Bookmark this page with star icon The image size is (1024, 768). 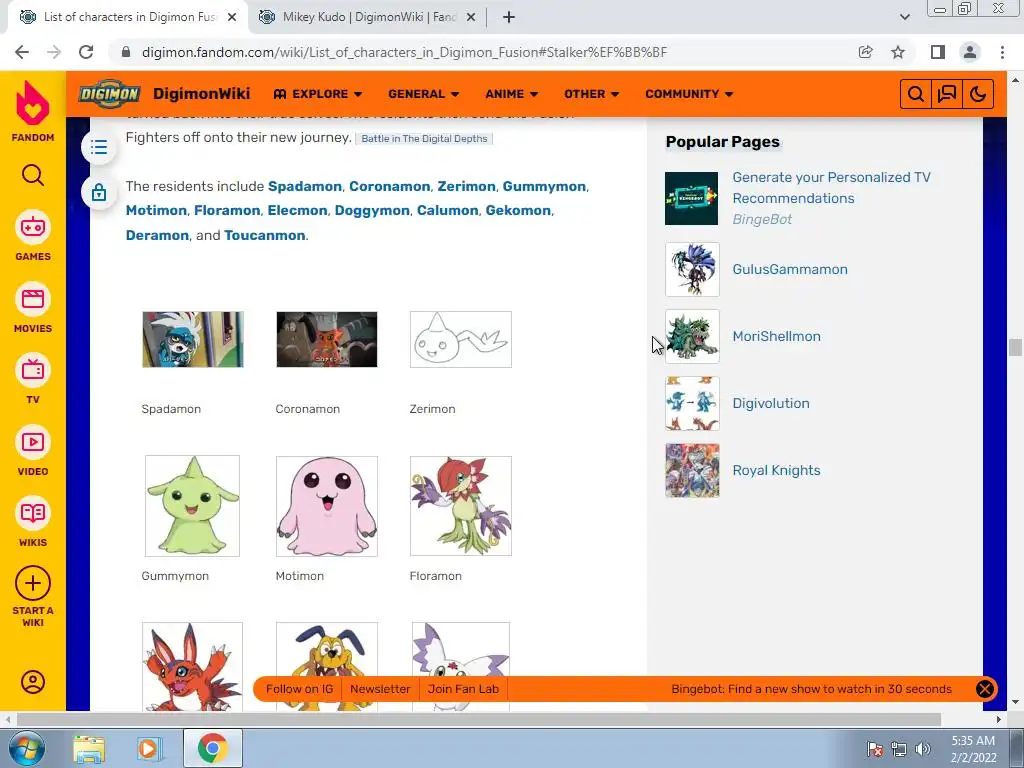(898, 52)
